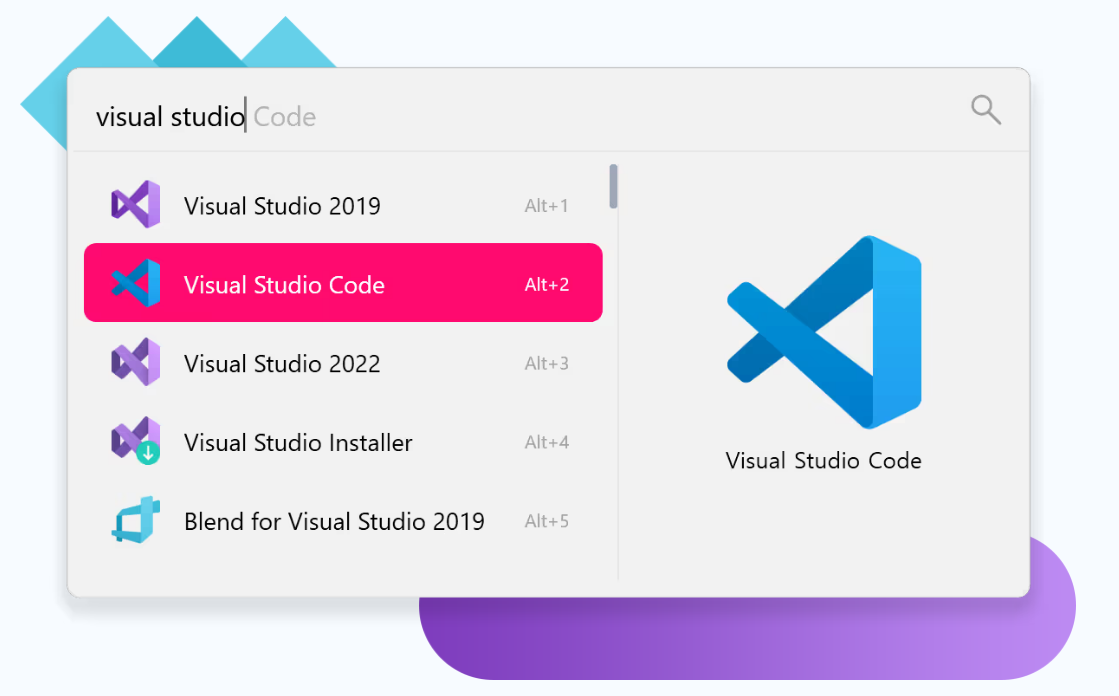Click the "Visual Studio Code" caption under the logo
The image size is (1119, 696).
coord(823,461)
